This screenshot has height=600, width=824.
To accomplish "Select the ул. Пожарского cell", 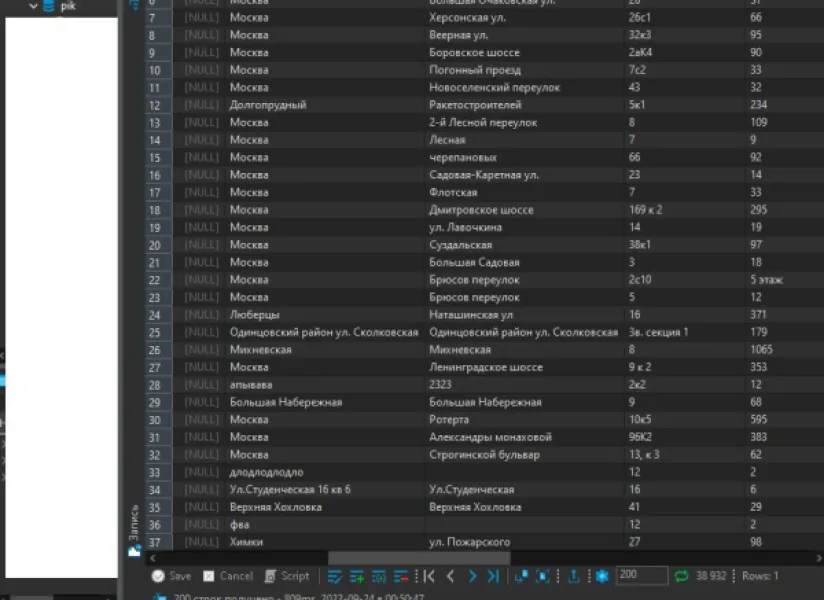I will pos(524,542).
